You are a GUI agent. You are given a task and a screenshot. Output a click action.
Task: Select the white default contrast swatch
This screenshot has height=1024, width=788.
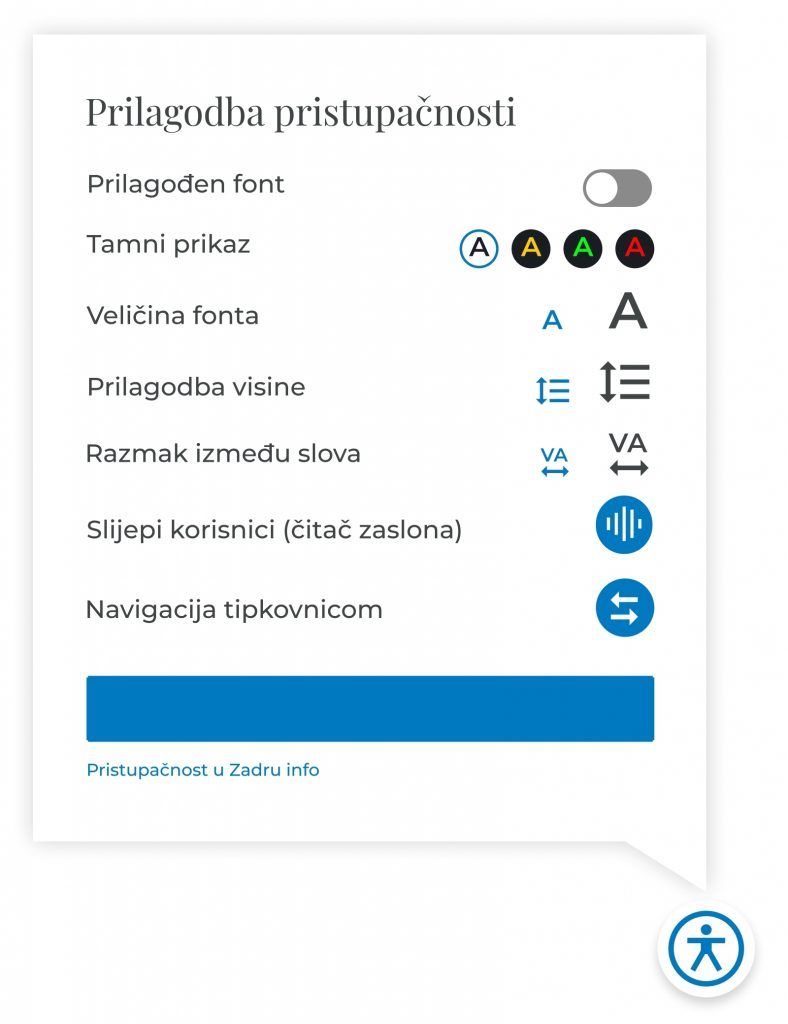(479, 248)
